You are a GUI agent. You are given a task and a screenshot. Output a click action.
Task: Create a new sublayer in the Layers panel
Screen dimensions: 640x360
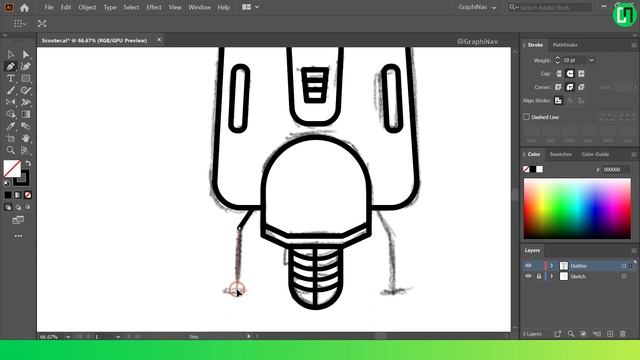coord(597,334)
